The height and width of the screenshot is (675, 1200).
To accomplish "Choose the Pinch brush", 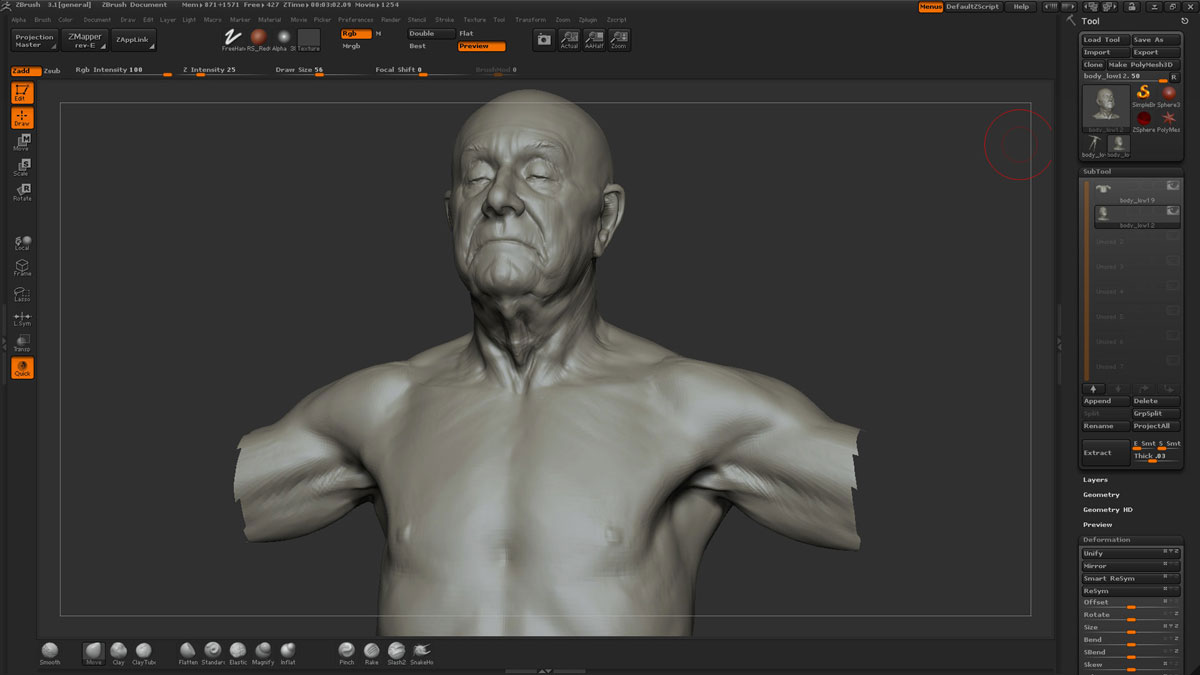I will tap(346, 651).
